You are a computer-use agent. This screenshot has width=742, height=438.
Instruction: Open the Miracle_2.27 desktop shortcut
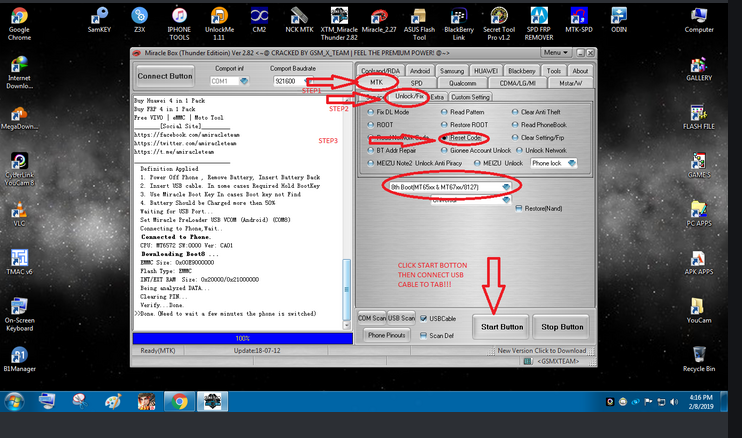tap(379, 20)
